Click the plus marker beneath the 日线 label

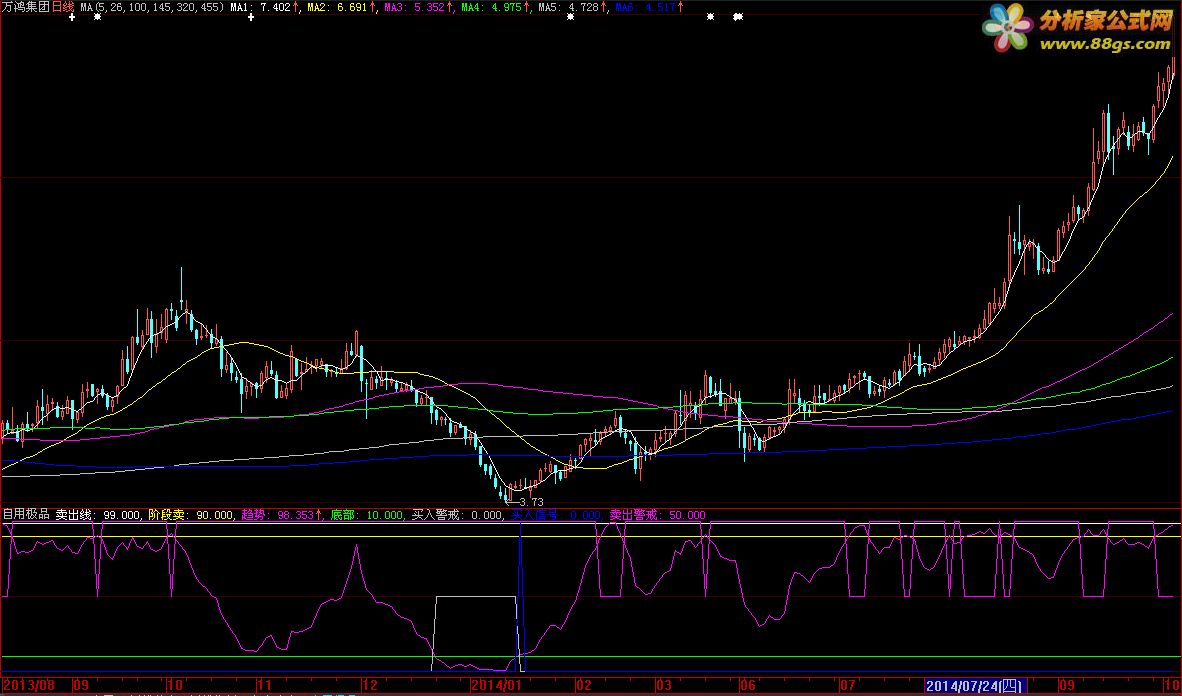(72, 17)
